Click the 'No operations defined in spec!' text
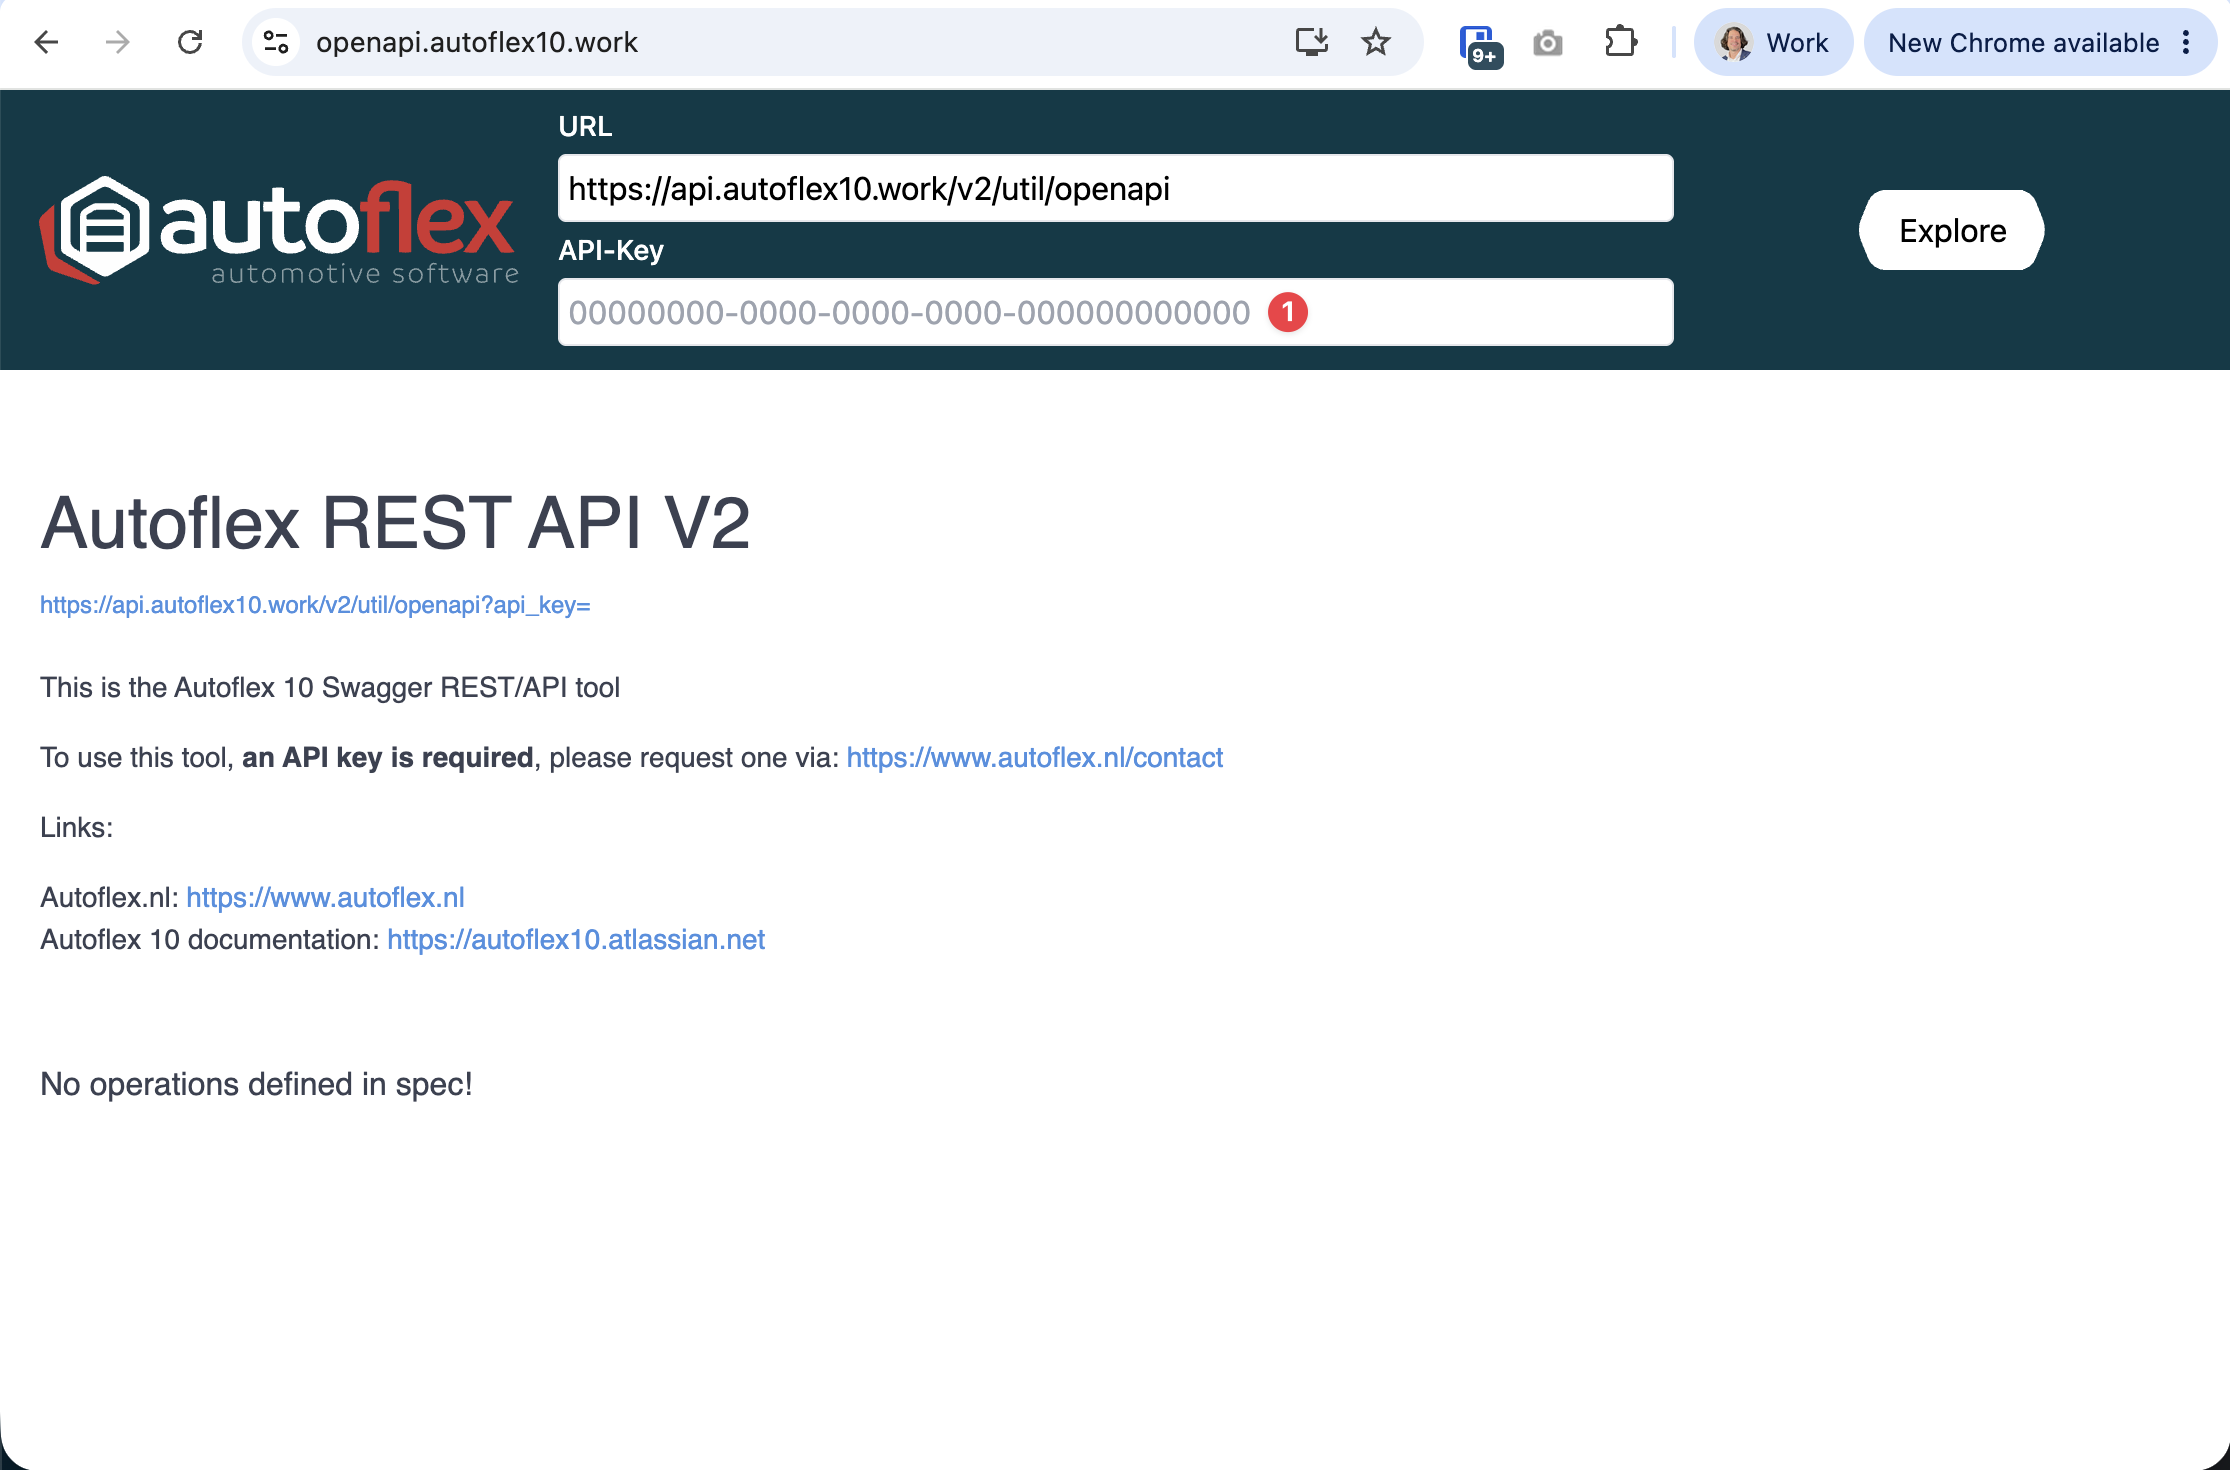 coord(256,1084)
